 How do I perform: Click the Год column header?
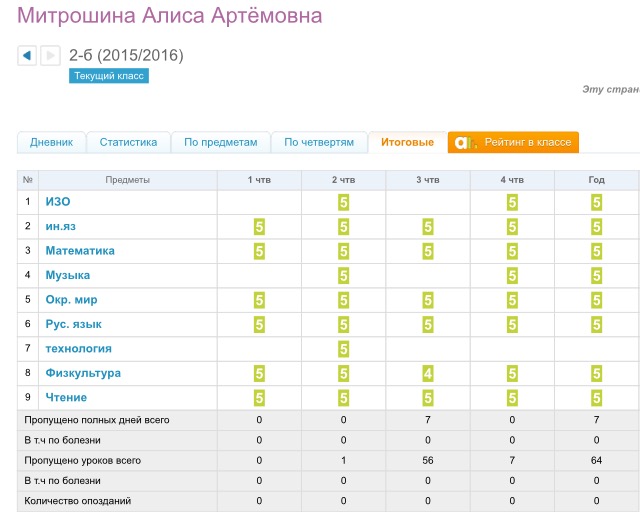coord(596,180)
